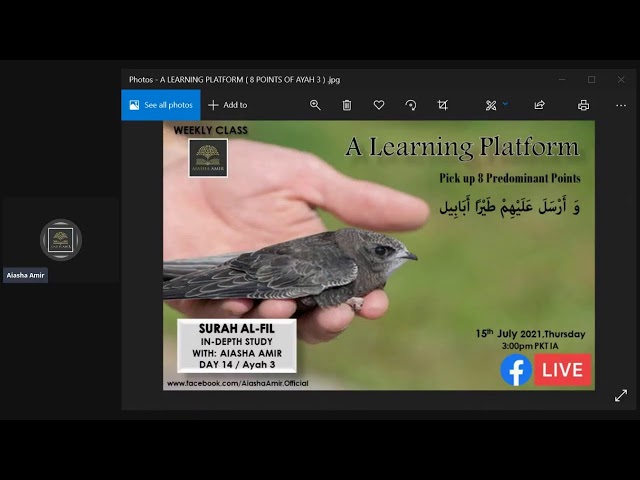Click the Photos window title text
640x480 pixels.
[x=234, y=80]
